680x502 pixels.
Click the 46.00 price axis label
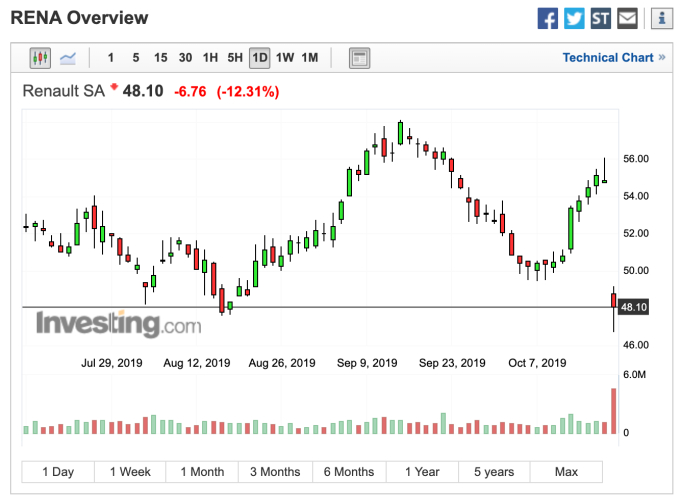point(636,345)
